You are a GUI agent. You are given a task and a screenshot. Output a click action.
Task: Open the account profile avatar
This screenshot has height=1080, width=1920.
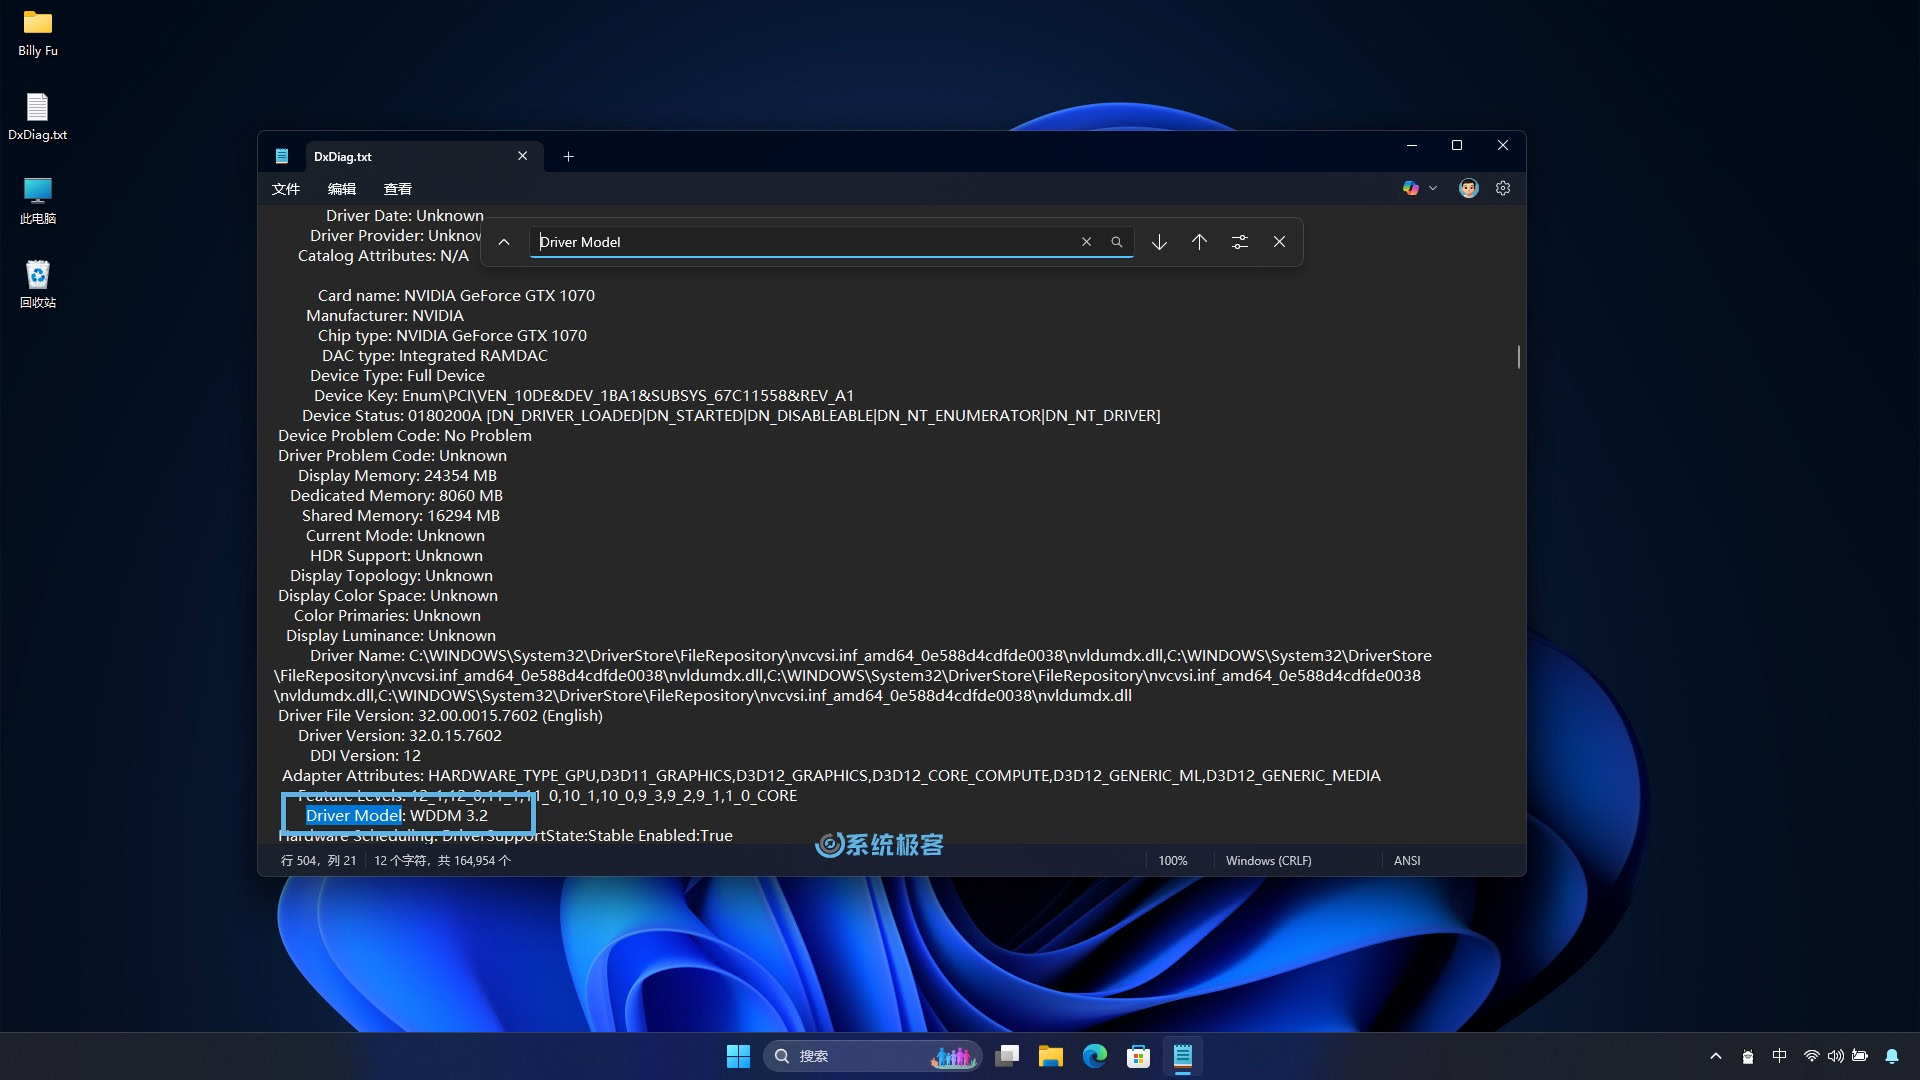coord(1468,188)
